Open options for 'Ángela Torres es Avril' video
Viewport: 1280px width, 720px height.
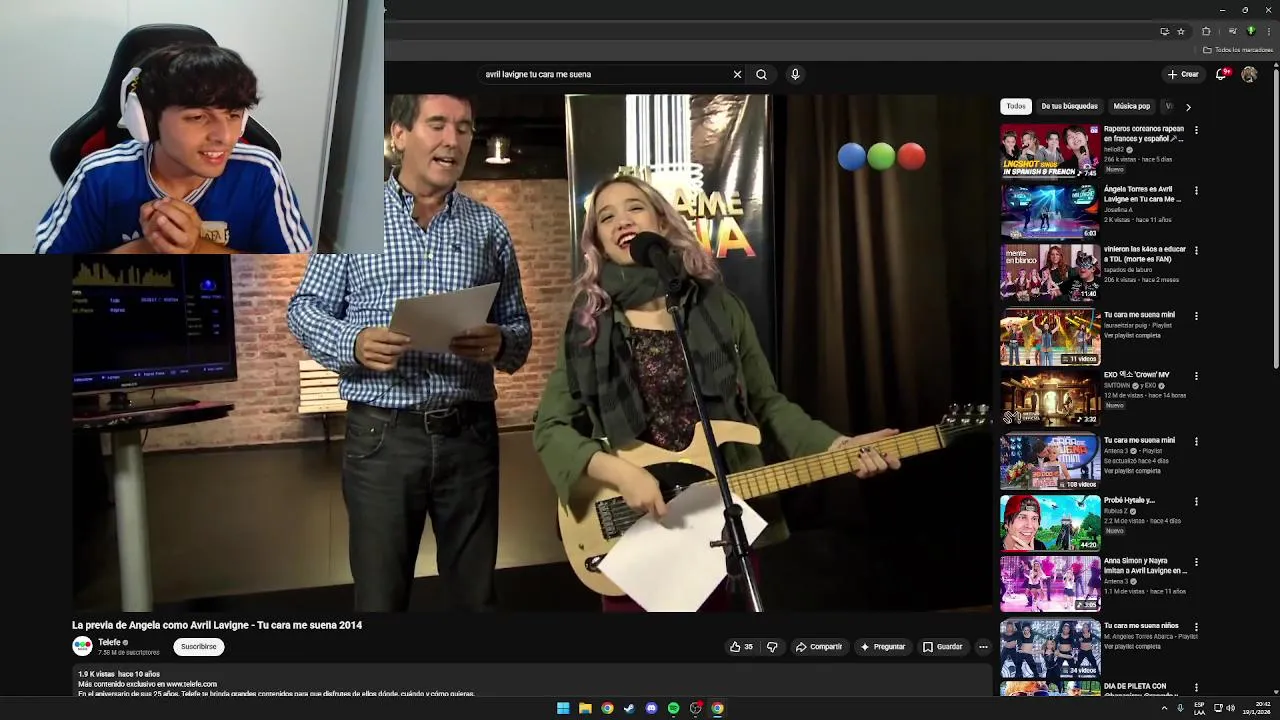1196,190
